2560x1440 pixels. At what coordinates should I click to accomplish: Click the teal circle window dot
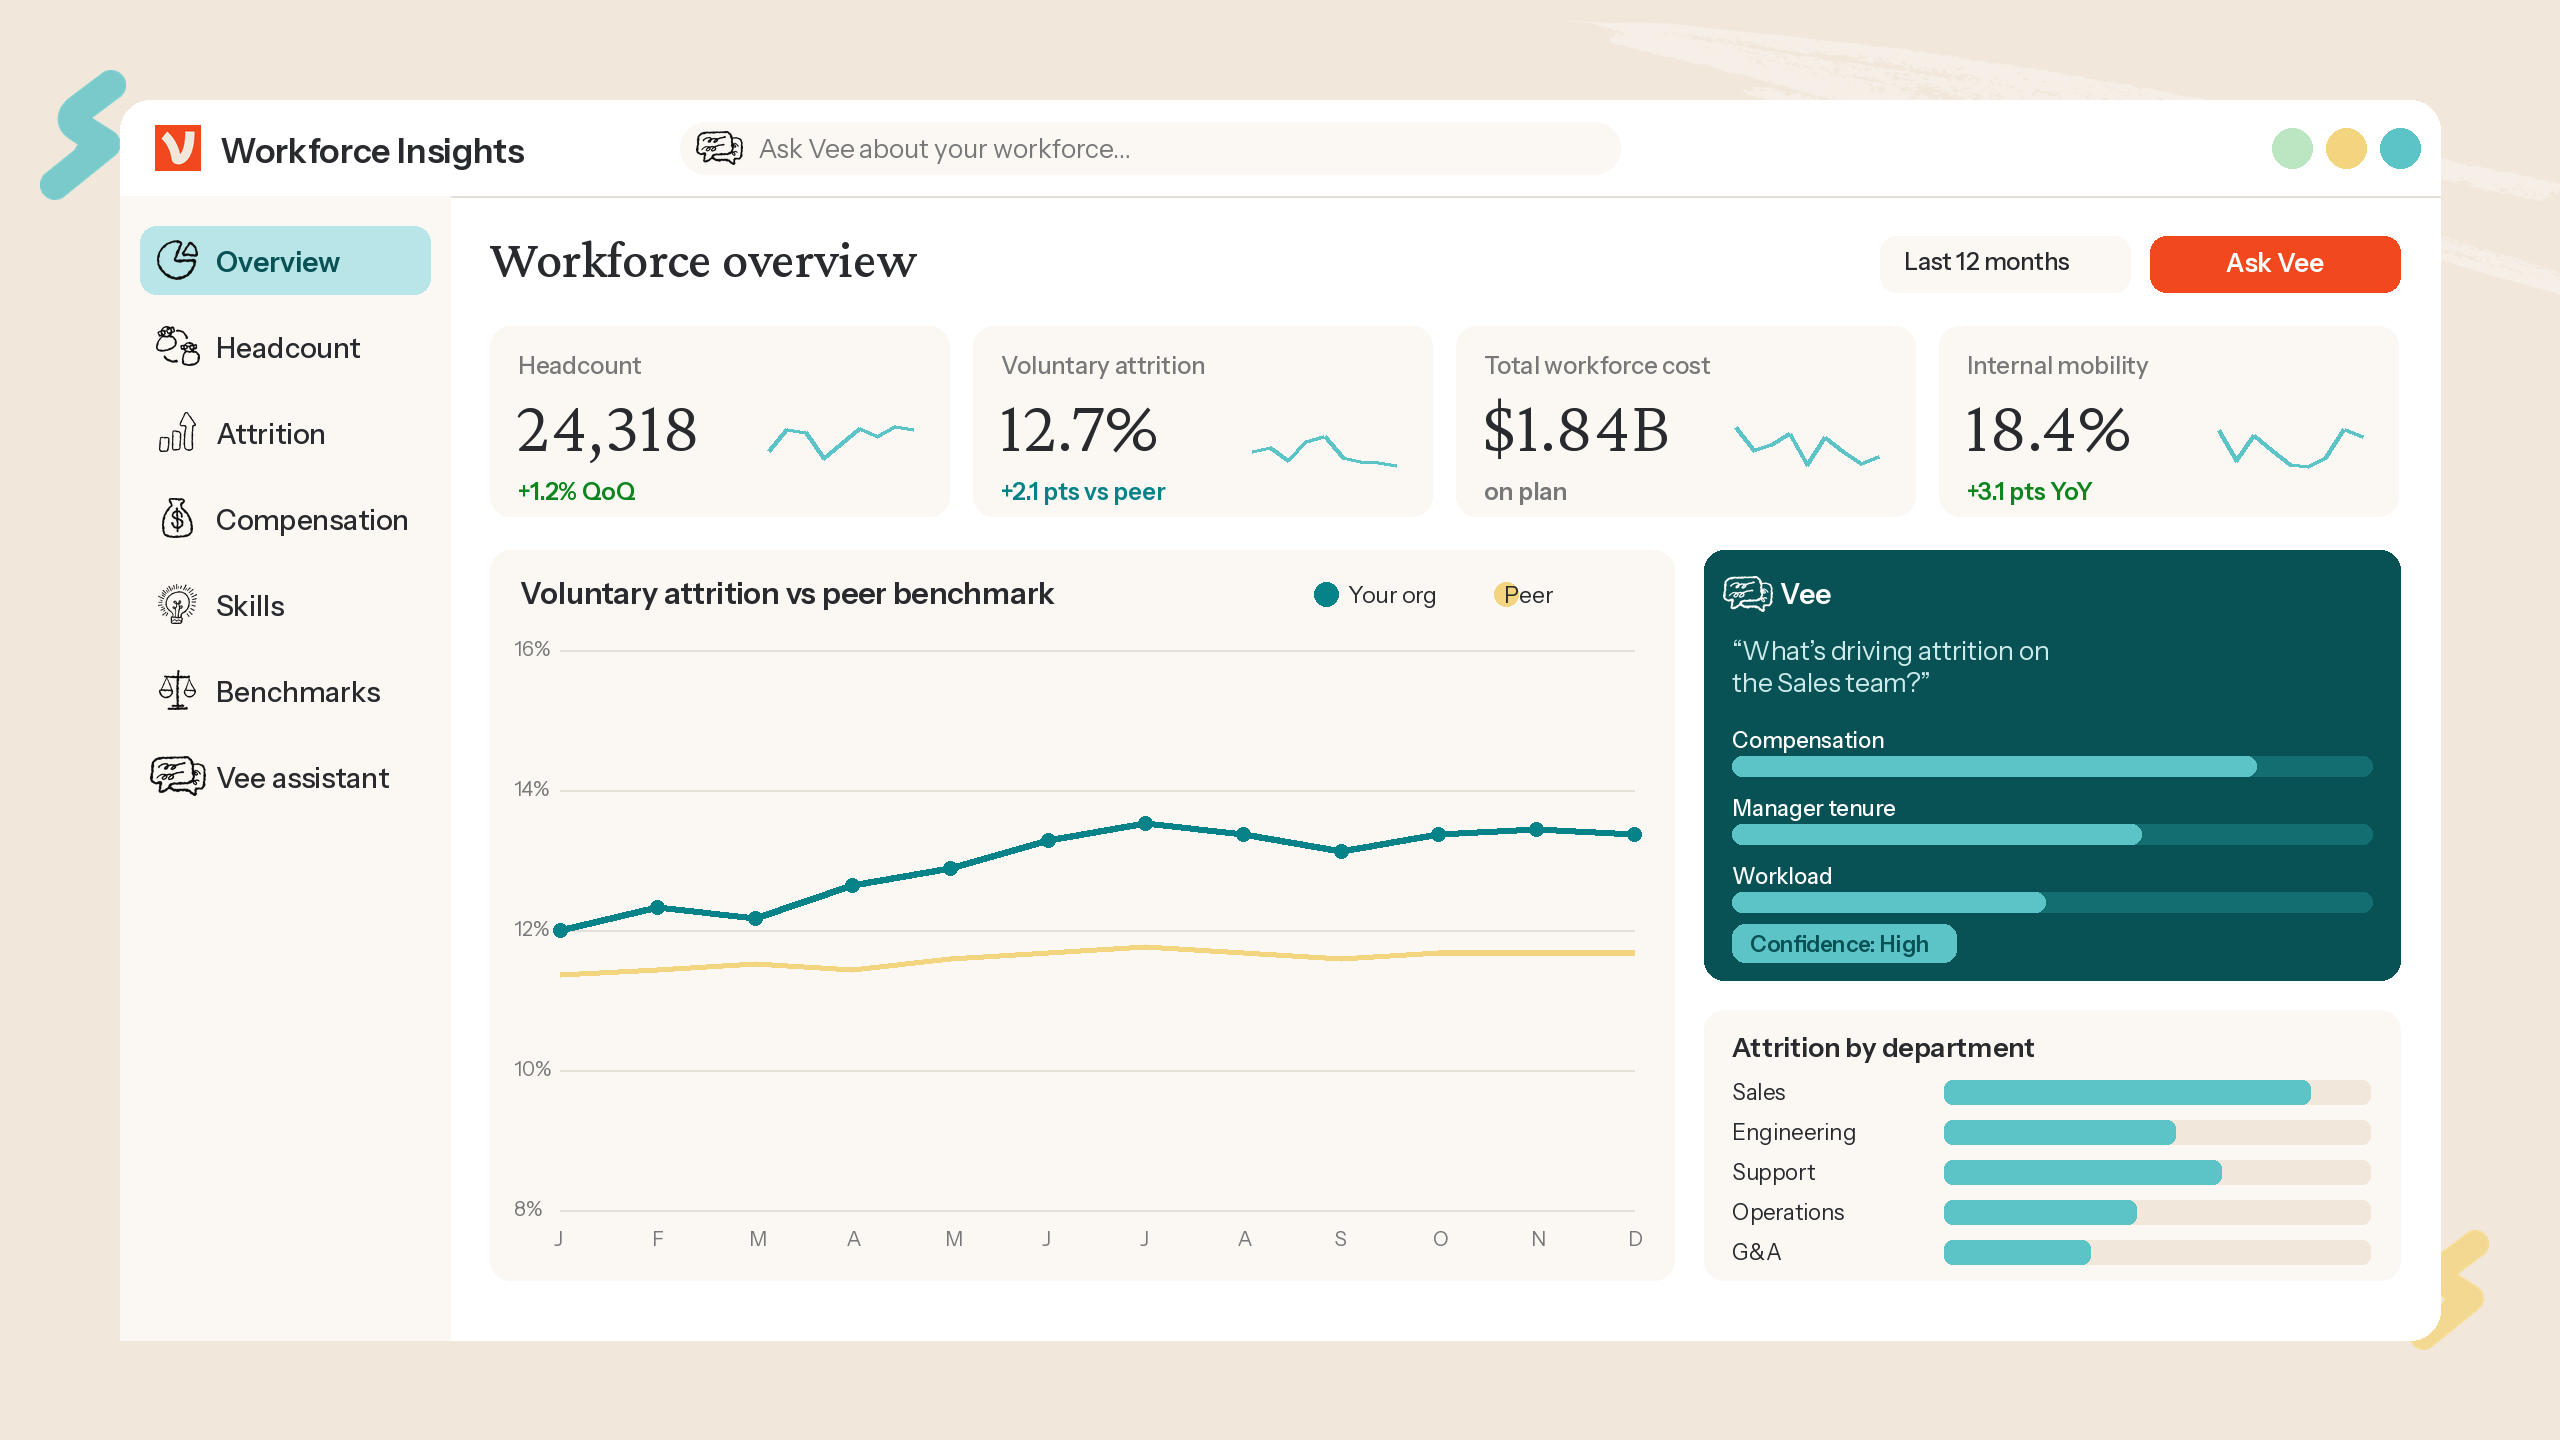2400,149
